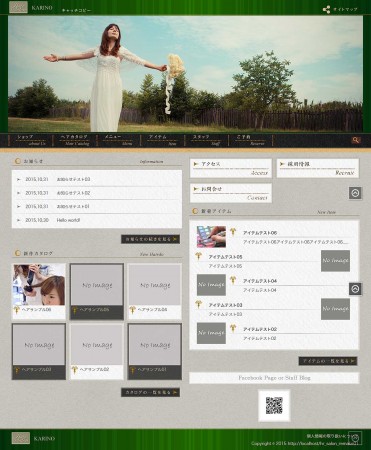371x450 pixels.
Task: Click the KARINO site title text in header
Action: (42, 8)
